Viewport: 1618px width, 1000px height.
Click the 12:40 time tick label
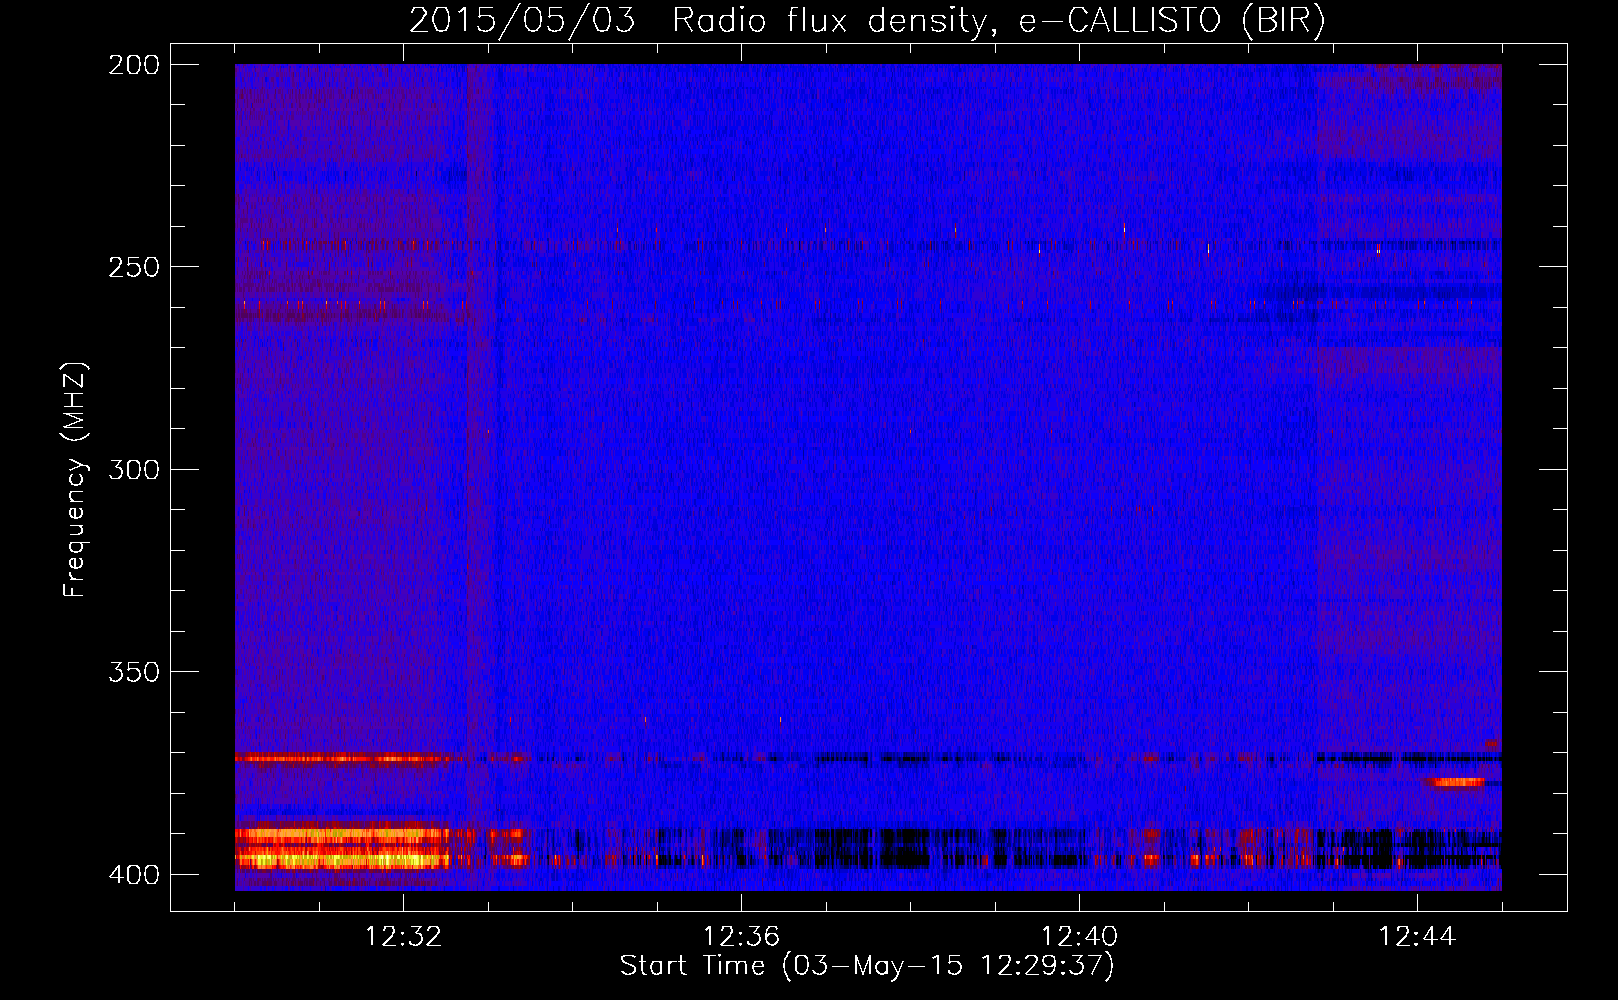coord(1079,937)
